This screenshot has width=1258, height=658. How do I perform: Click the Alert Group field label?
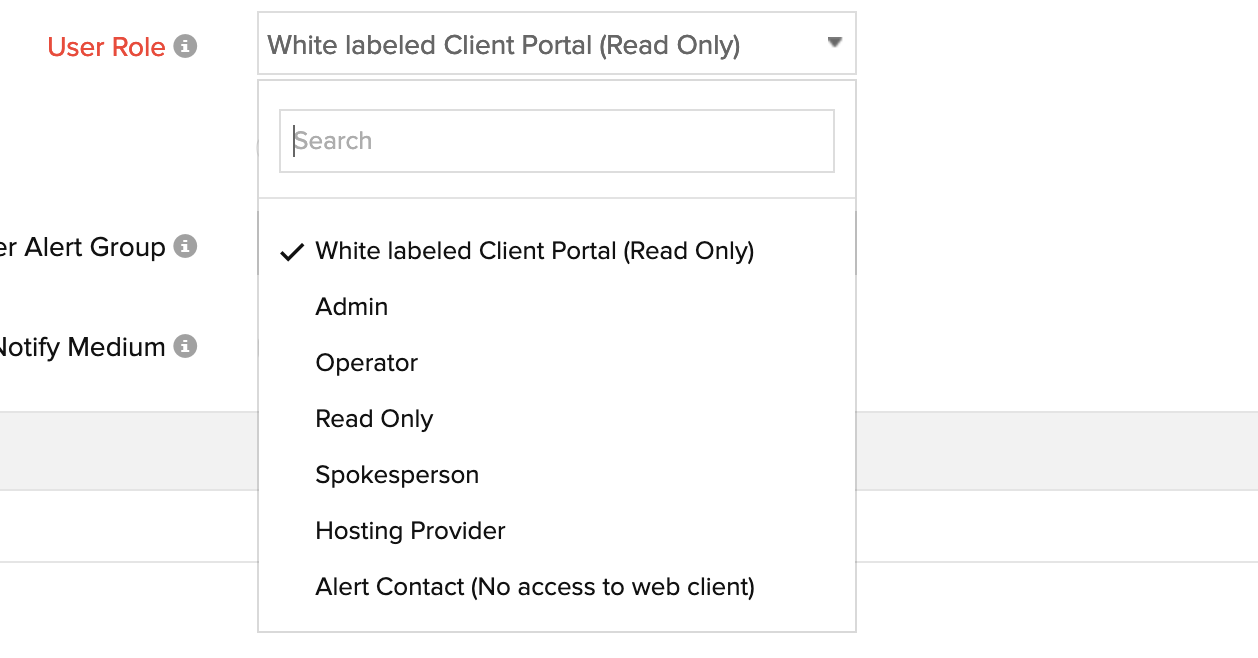[82, 247]
